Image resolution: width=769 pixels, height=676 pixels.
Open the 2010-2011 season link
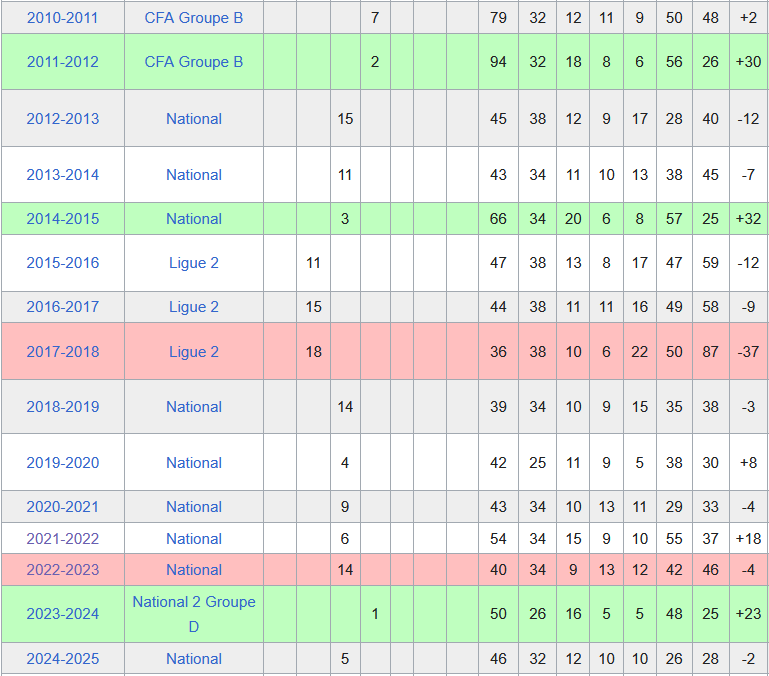[62, 18]
